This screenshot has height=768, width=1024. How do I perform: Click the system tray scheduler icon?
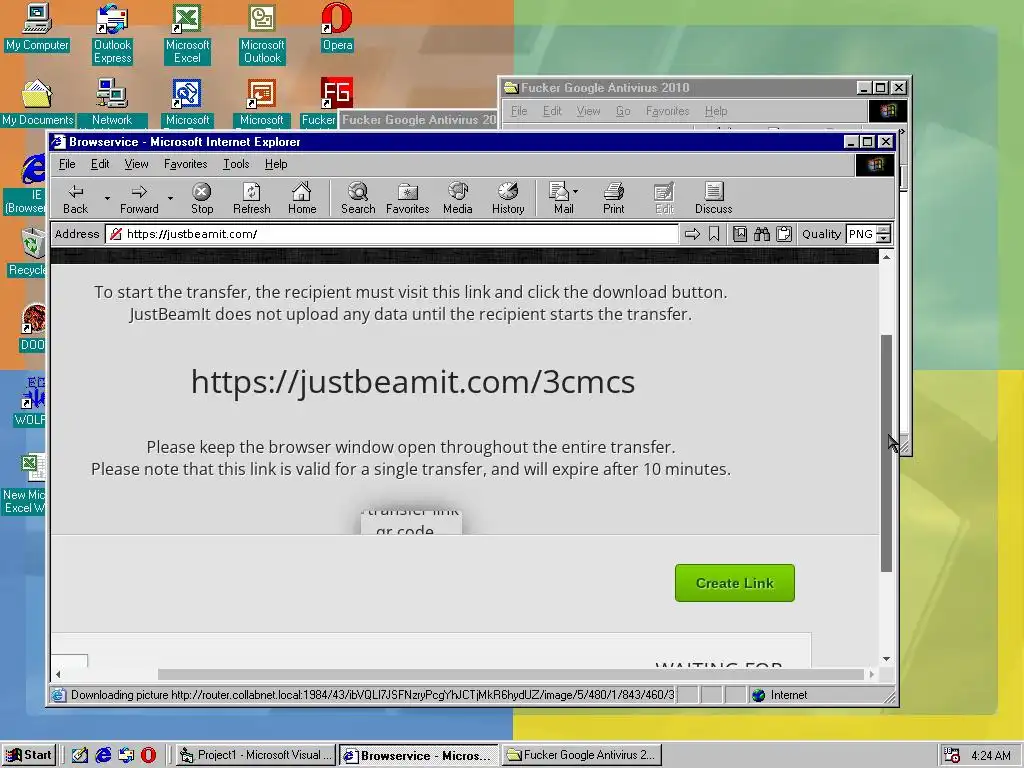pos(952,755)
